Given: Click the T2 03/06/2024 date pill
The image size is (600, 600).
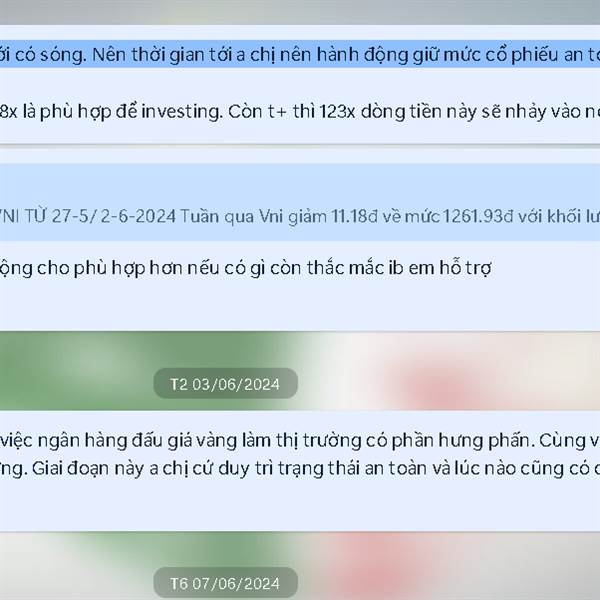Looking at the screenshot, I should (225, 383).
